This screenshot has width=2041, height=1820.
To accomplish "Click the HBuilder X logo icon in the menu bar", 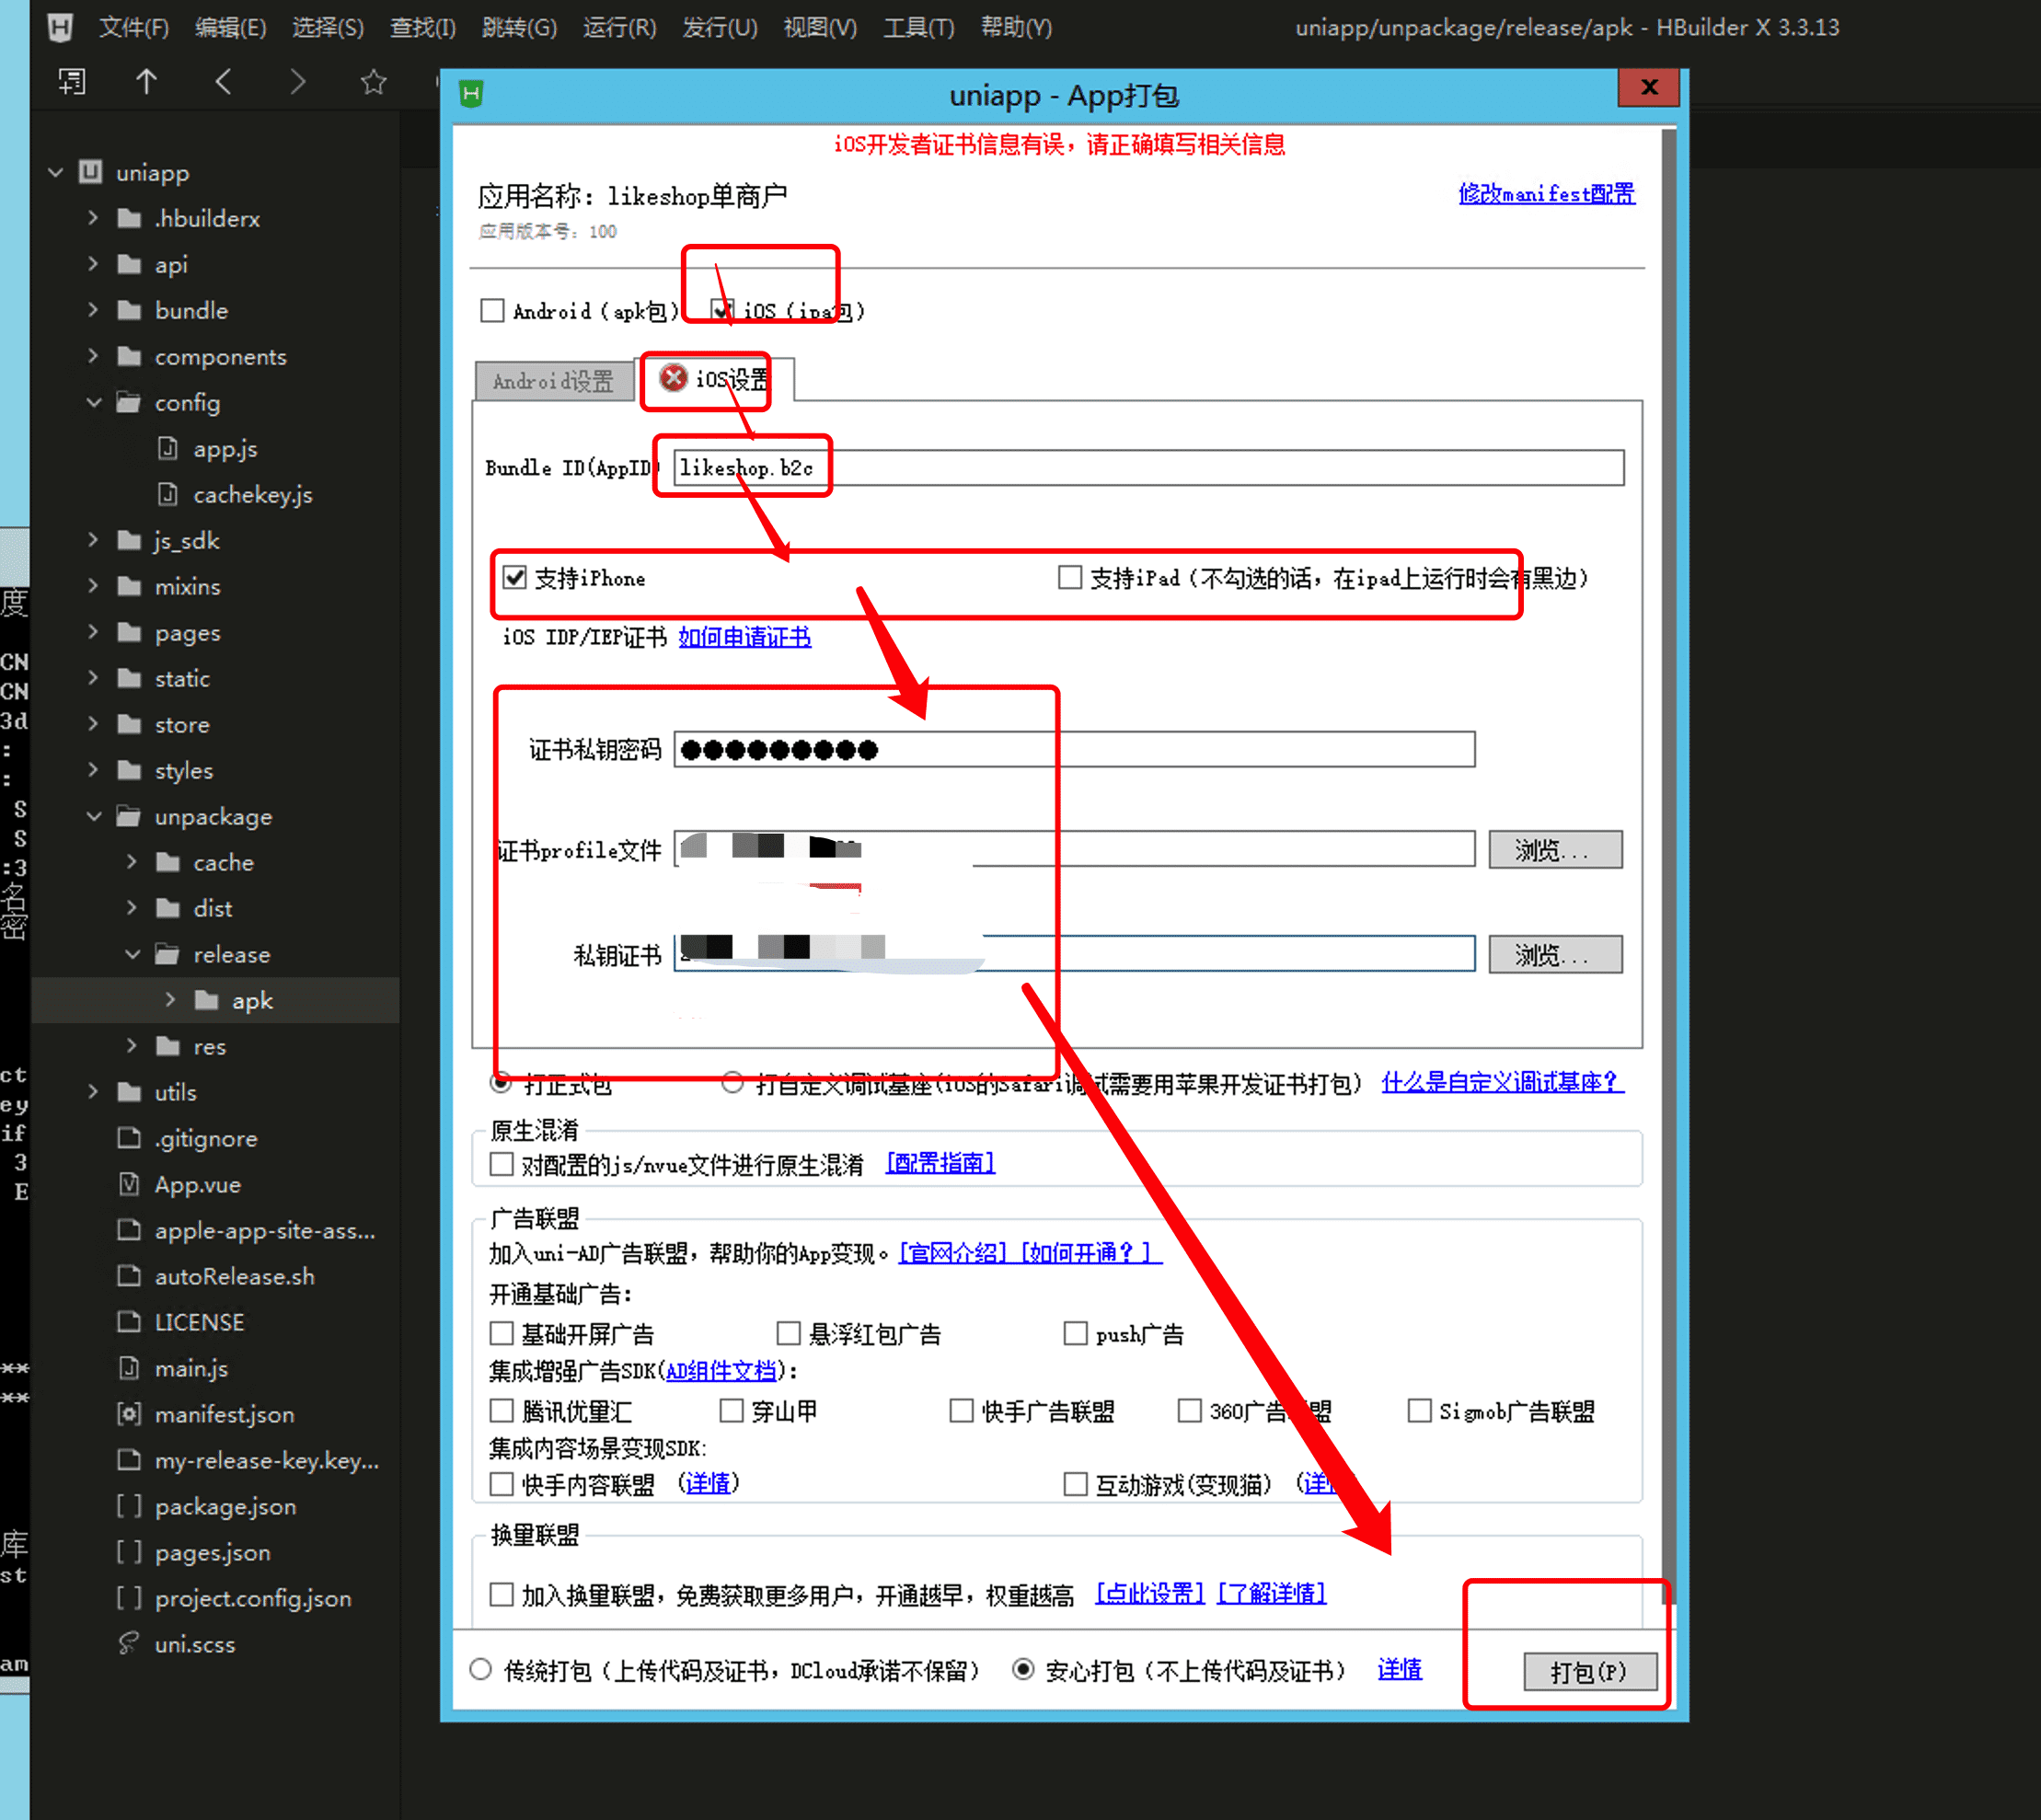I will 60,27.
